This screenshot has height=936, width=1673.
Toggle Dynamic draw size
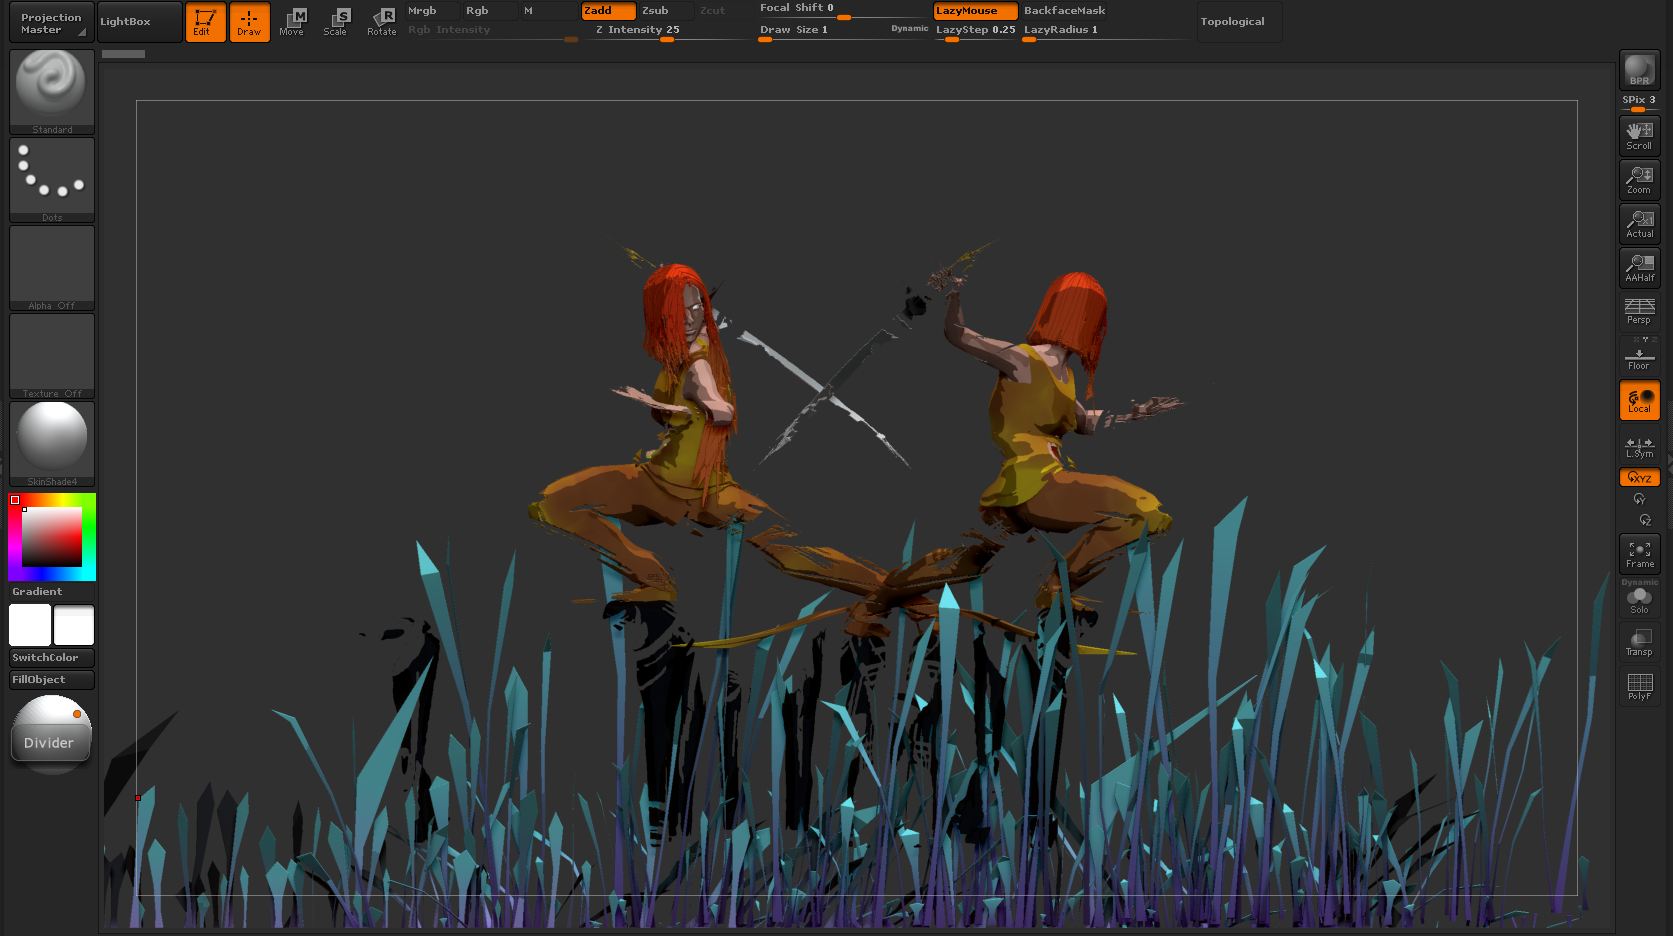[x=910, y=29]
